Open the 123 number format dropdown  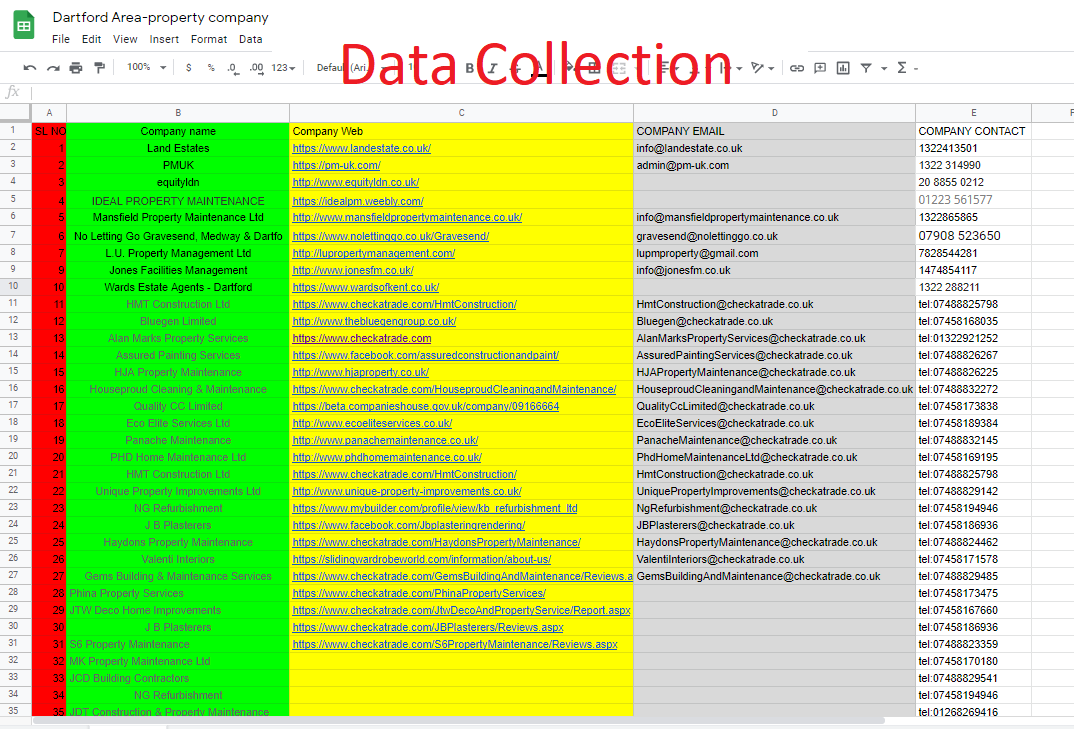(x=283, y=67)
